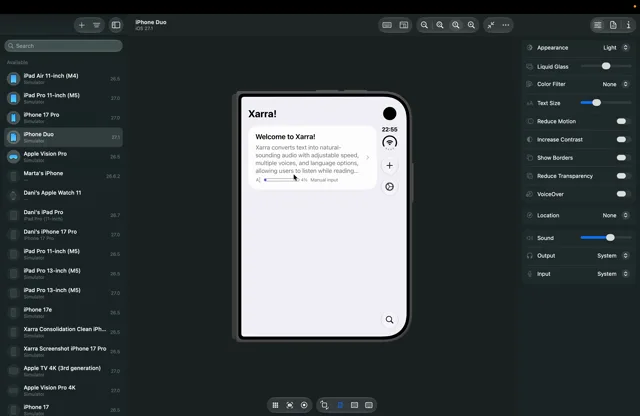
Task: Show the settings list inspector icon
Action: tap(598, 25)
